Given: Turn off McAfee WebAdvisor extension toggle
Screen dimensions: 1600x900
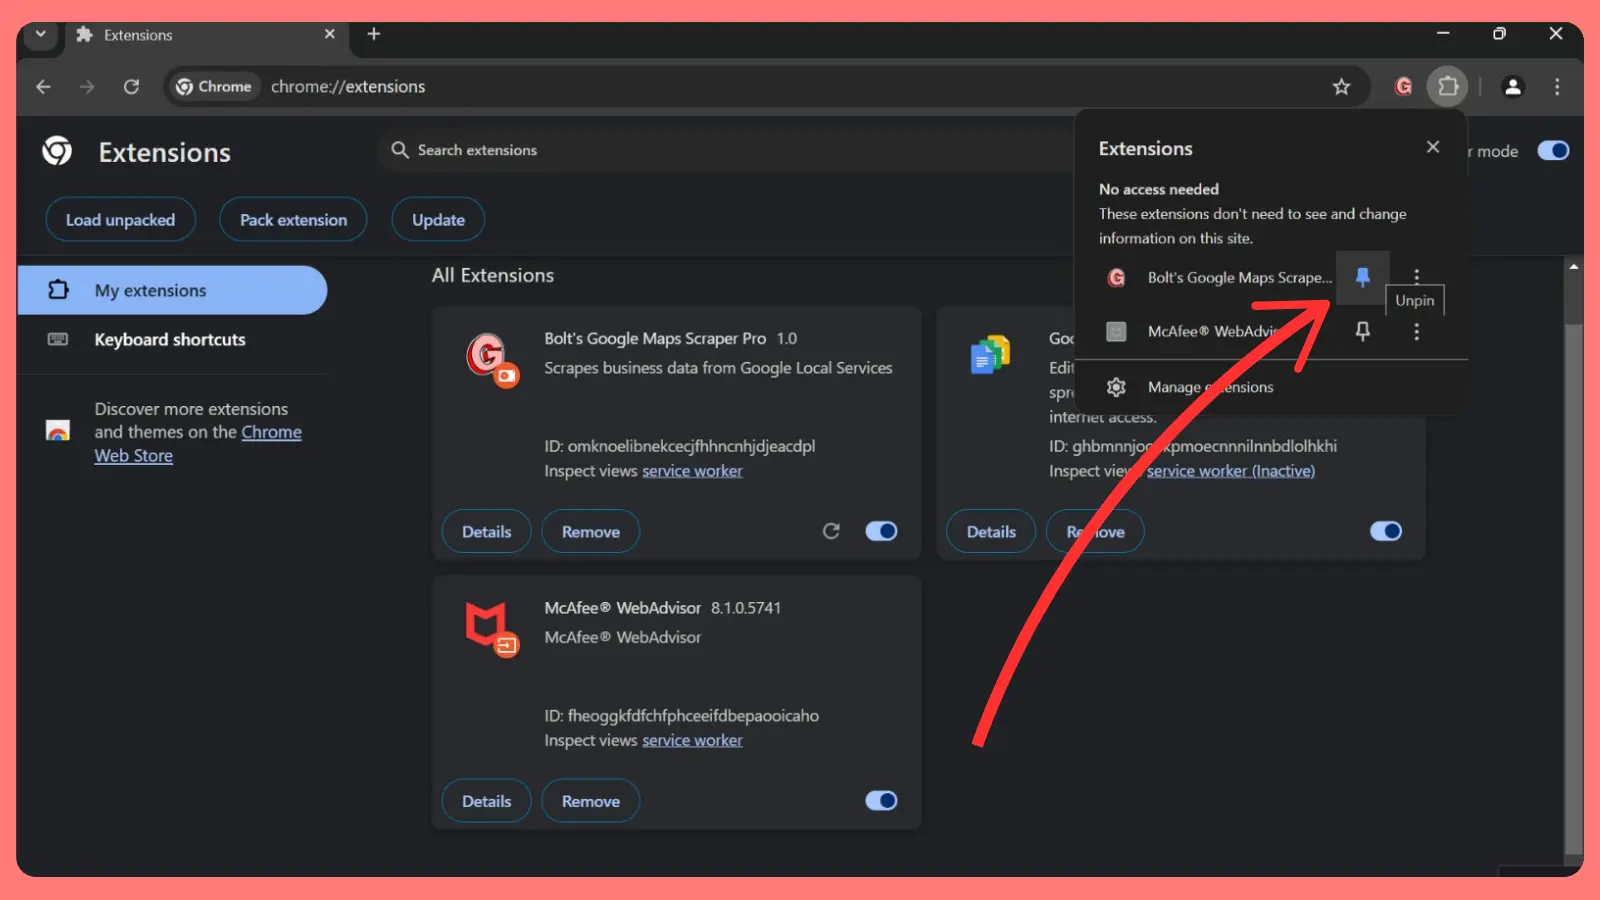Looking at the screenshot, I should [x=881, y=800].
